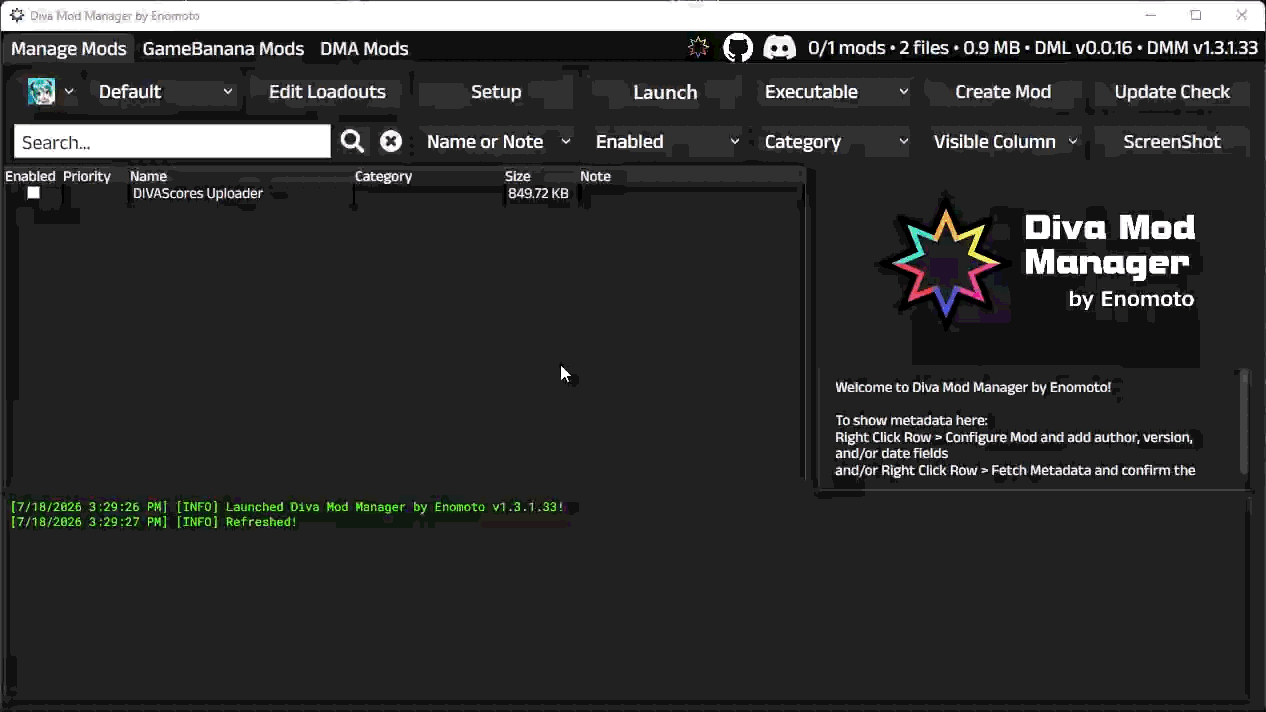1266x712 pixels.
Task: Minimize the Diva Mod Manager window
Action: click(1151, 15)
